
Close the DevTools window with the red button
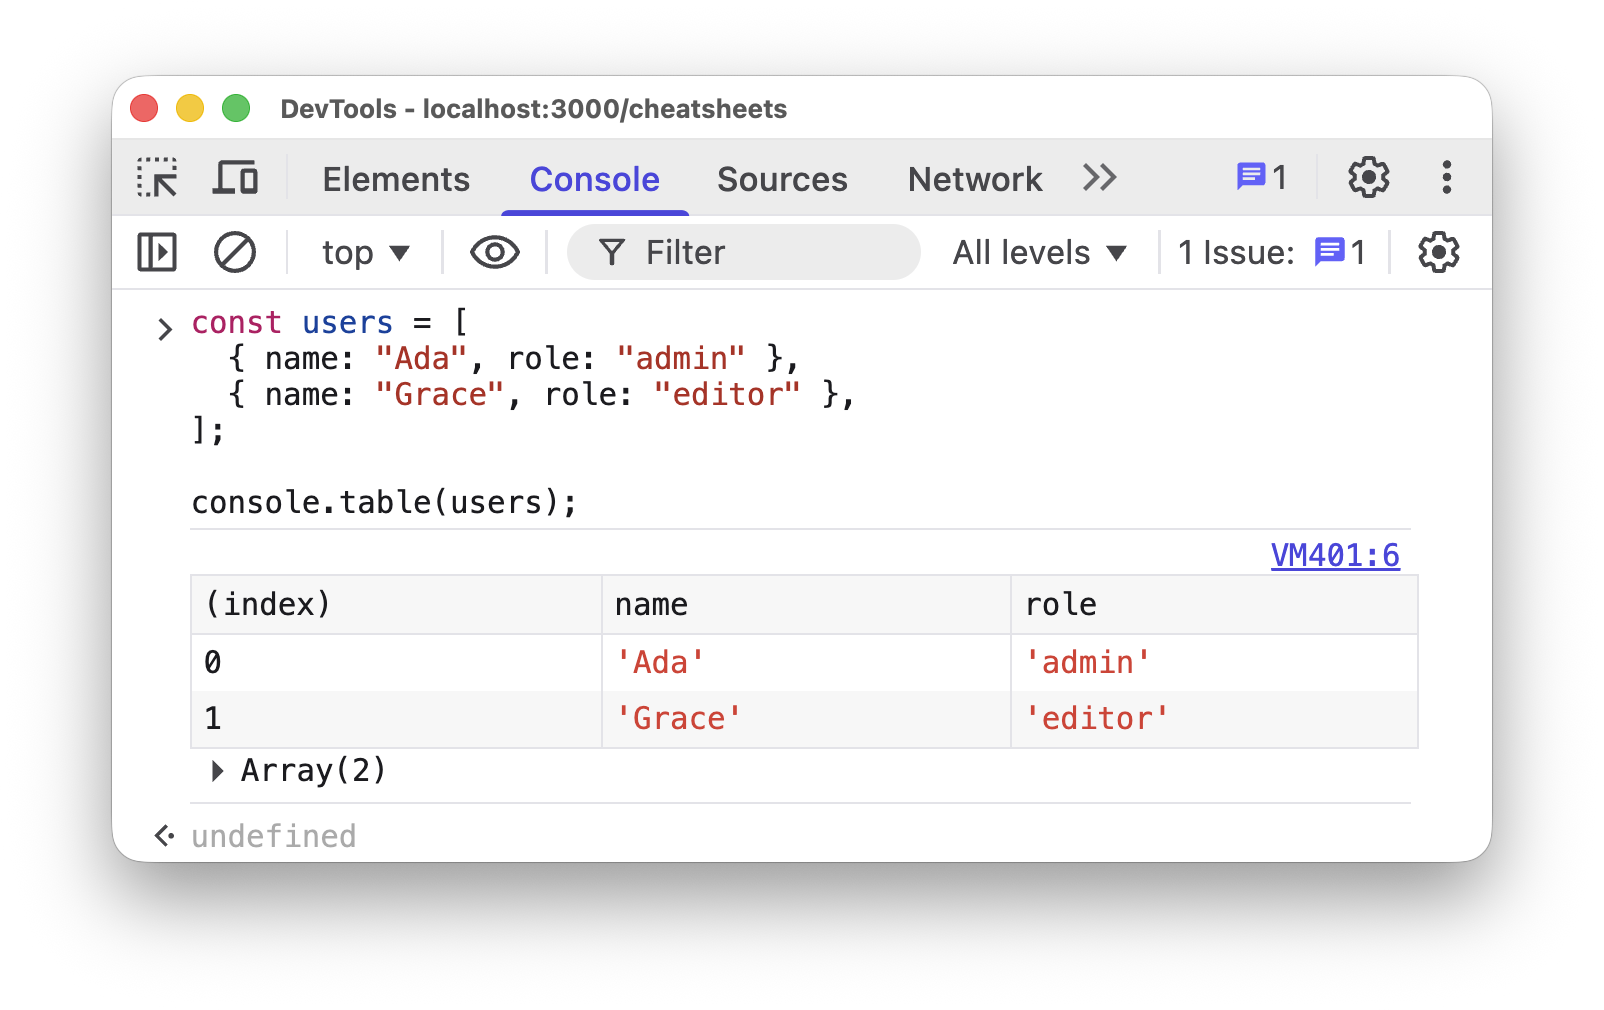coord(144,108)
